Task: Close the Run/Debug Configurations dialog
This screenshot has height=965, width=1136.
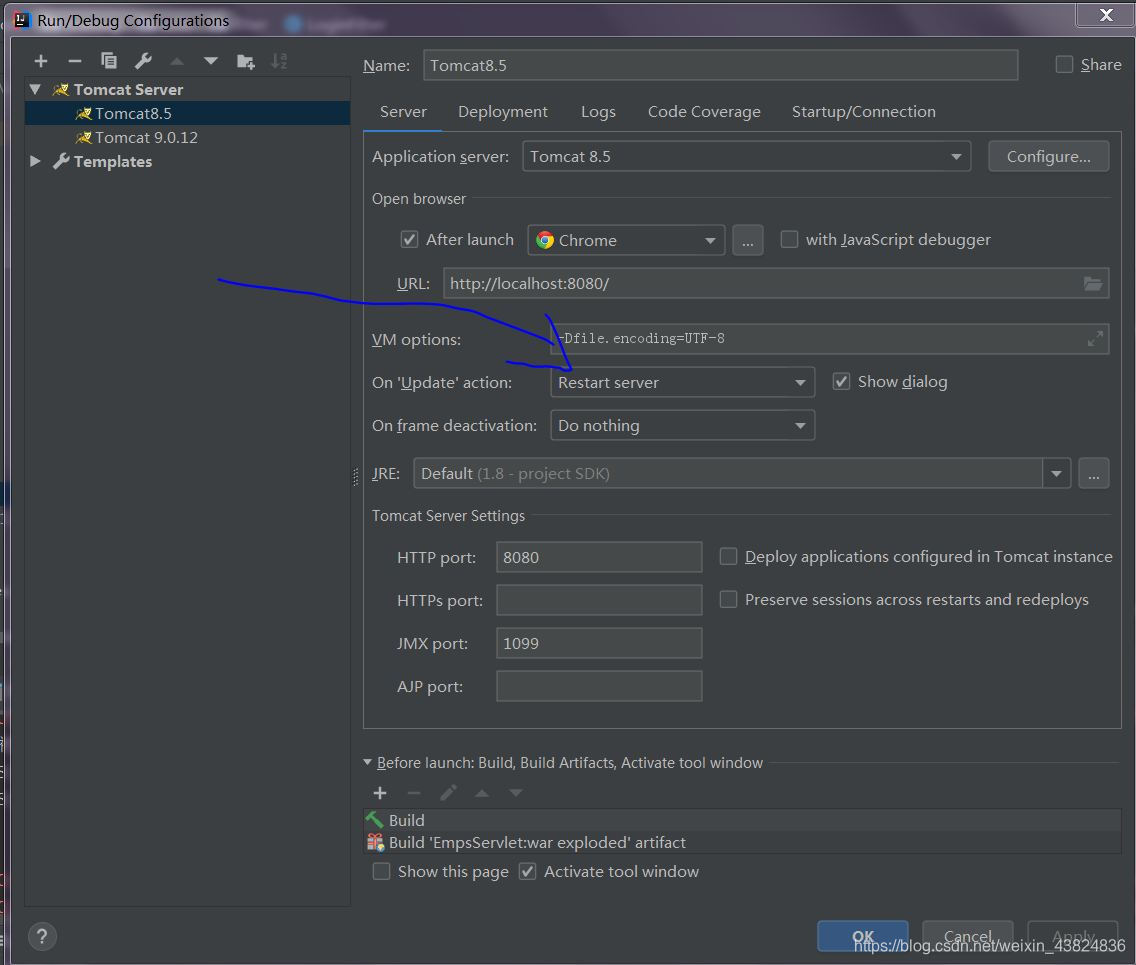Action: tap(1106, 14)
